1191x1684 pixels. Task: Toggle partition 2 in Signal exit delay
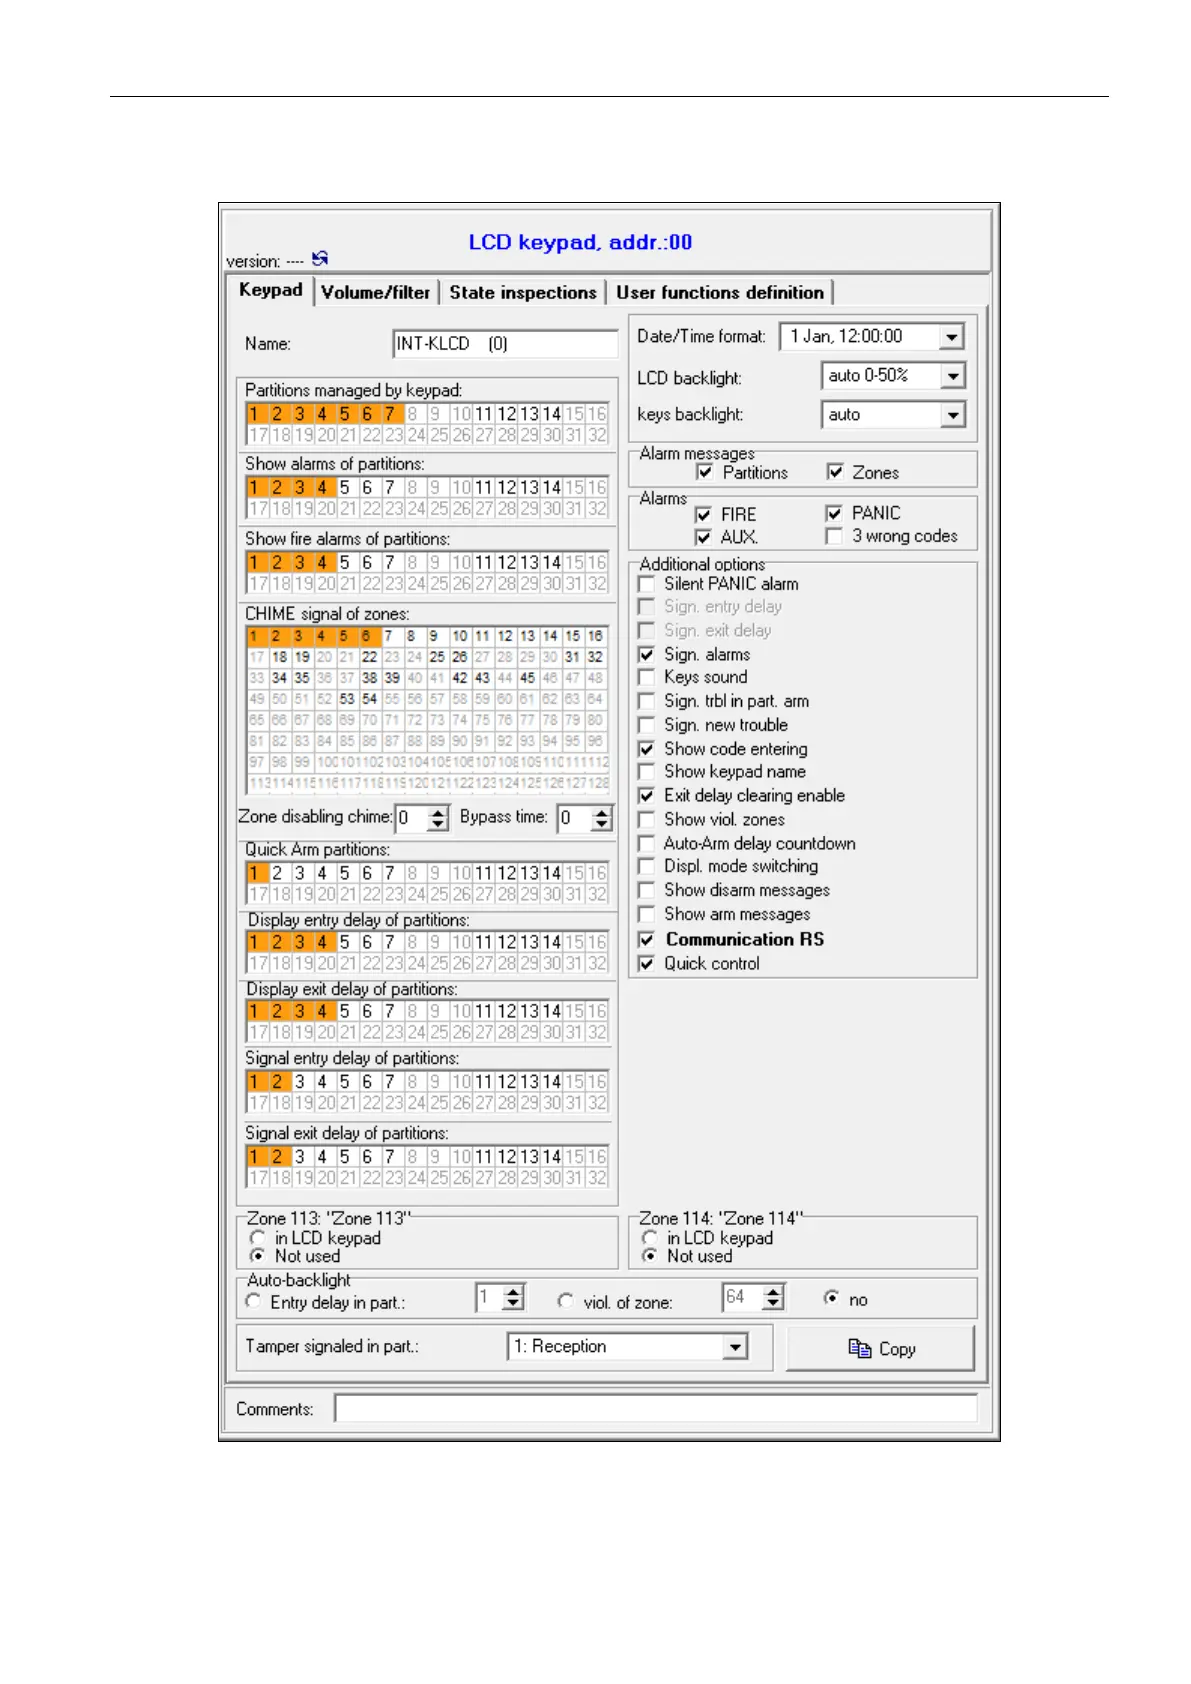277,1157
